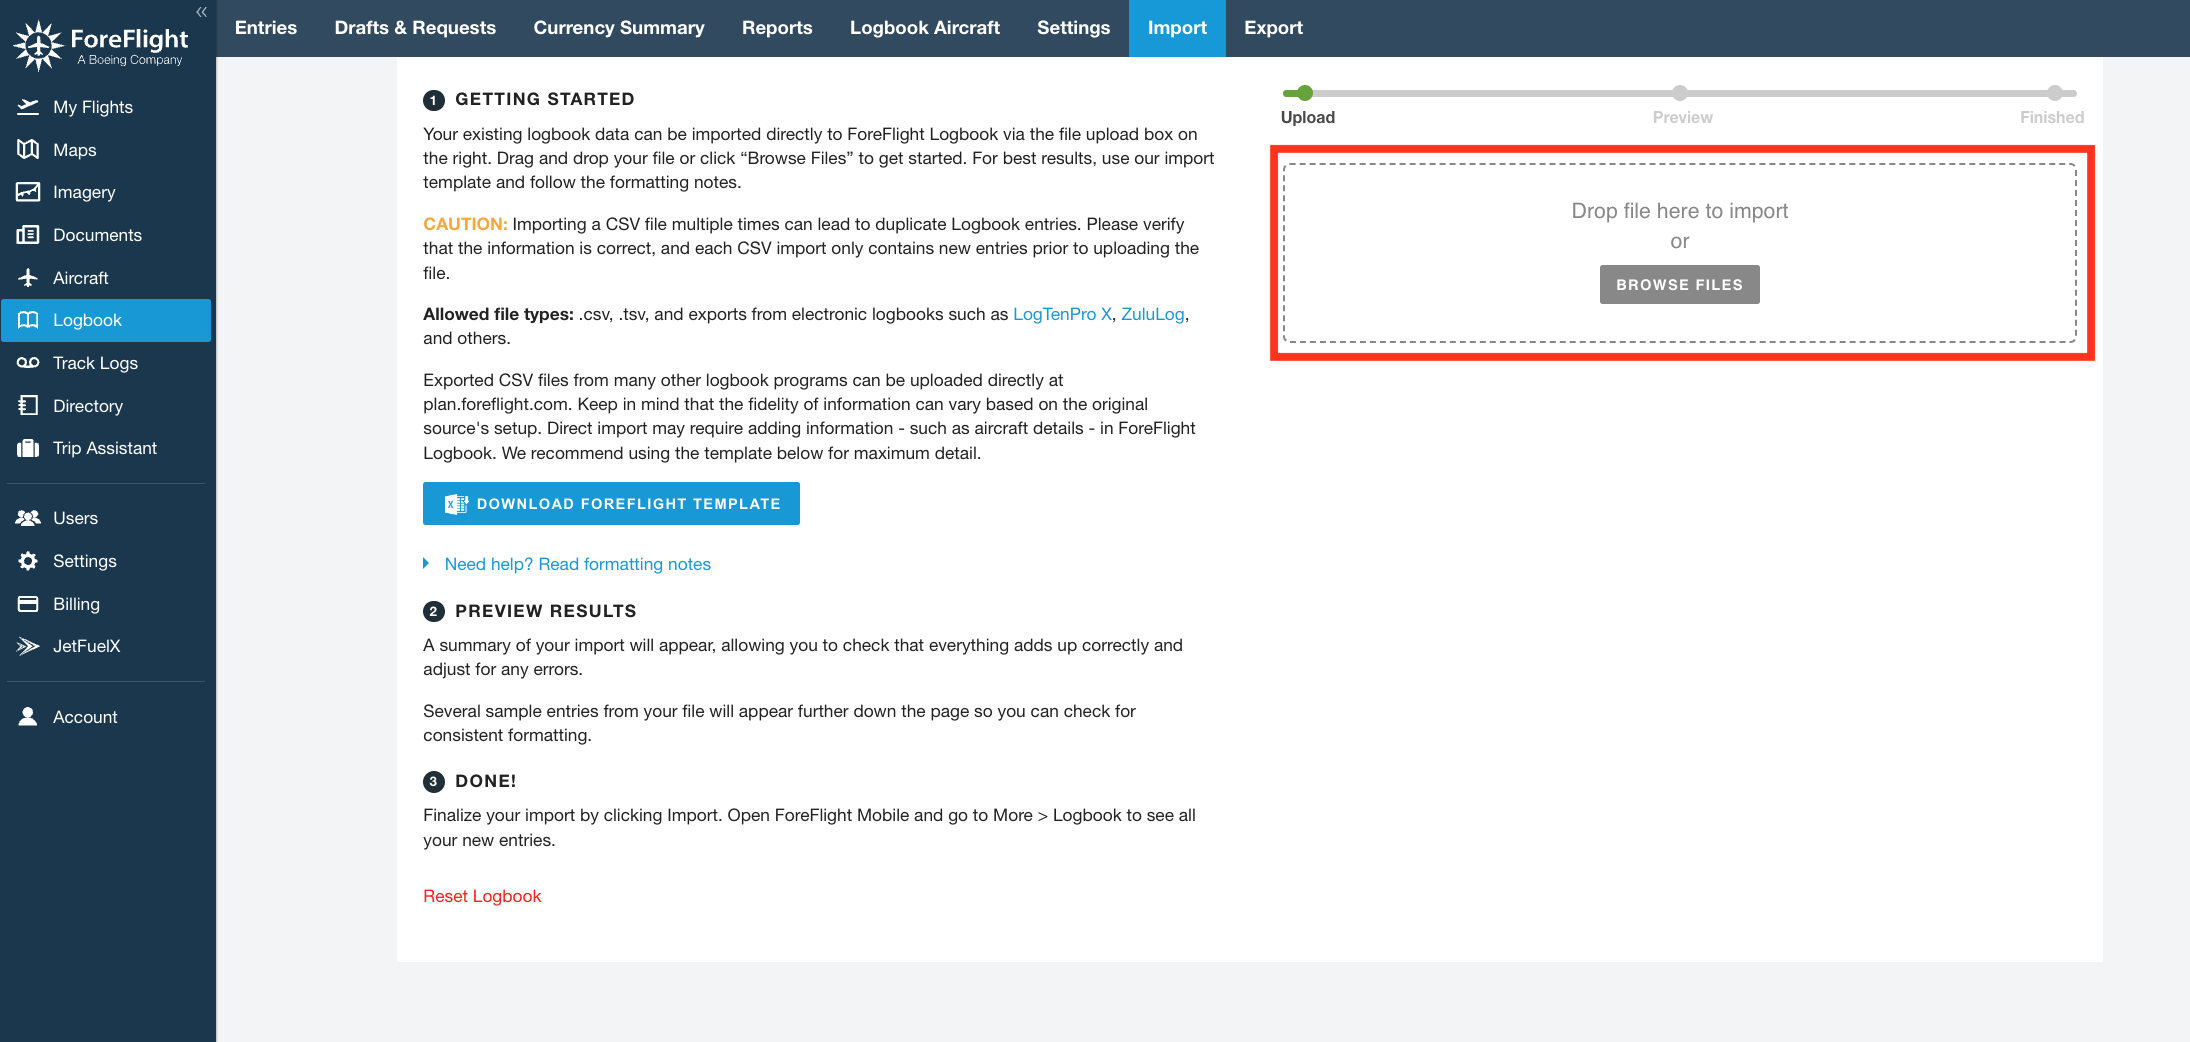Open the Entries tab

pos(266,28)
